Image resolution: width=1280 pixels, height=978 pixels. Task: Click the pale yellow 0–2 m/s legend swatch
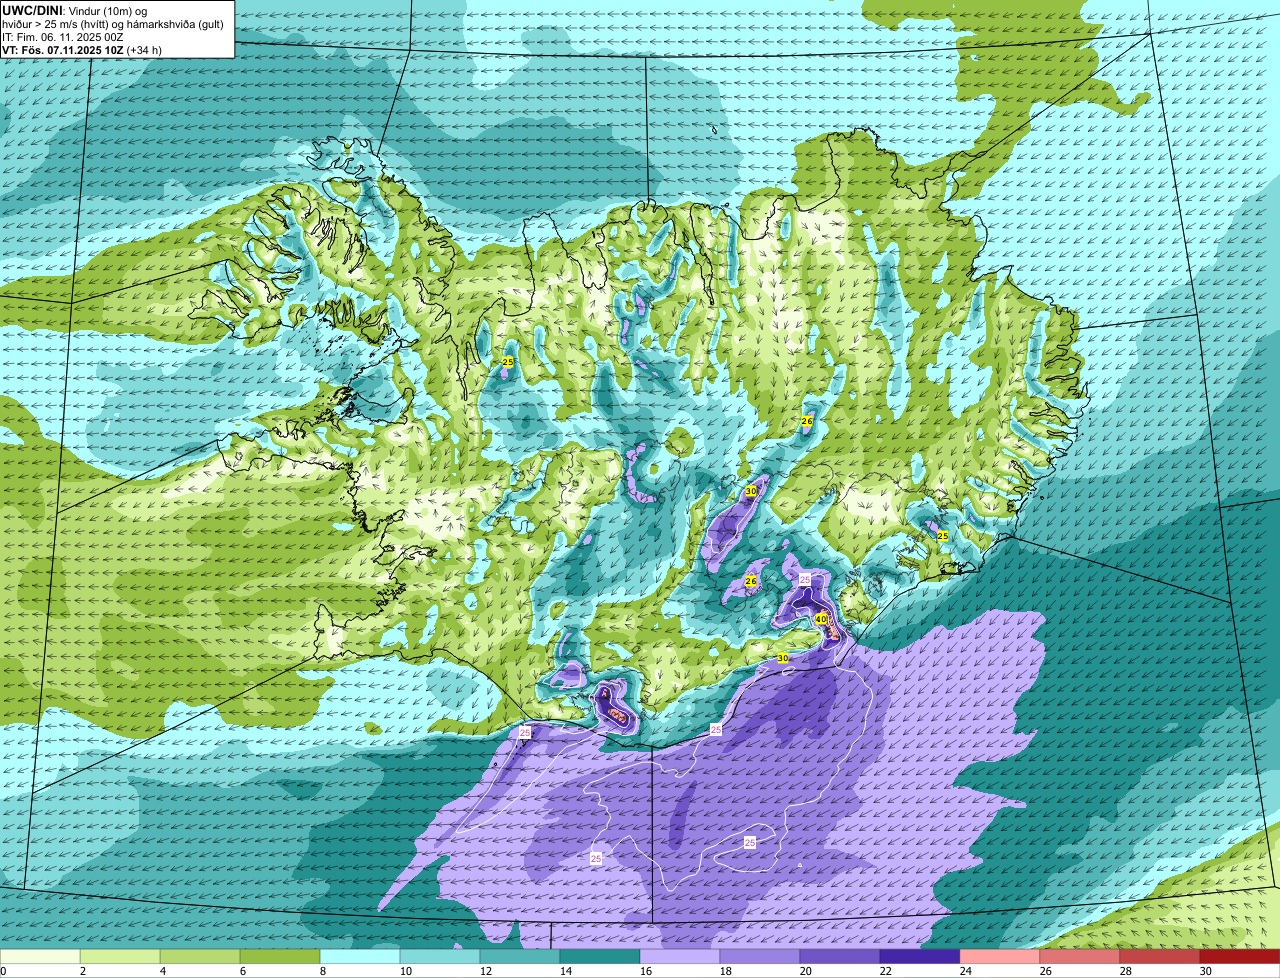pyautogui.click(x=40, y=956)
